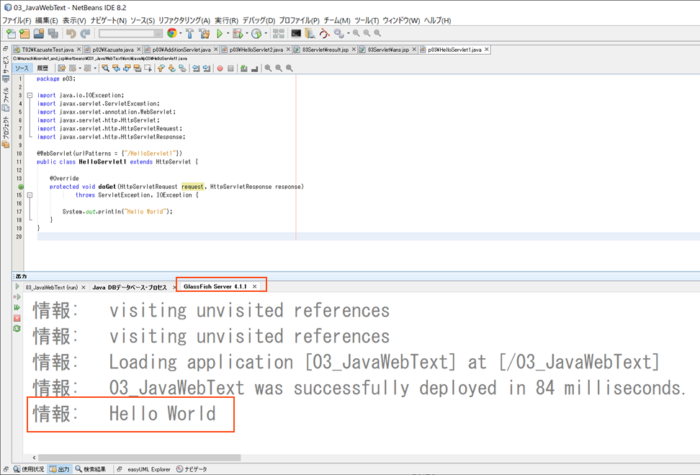Click the Chrome browser icon in toolbar
The height and width of the screenshot is (475, 700).
click(172, 33)
